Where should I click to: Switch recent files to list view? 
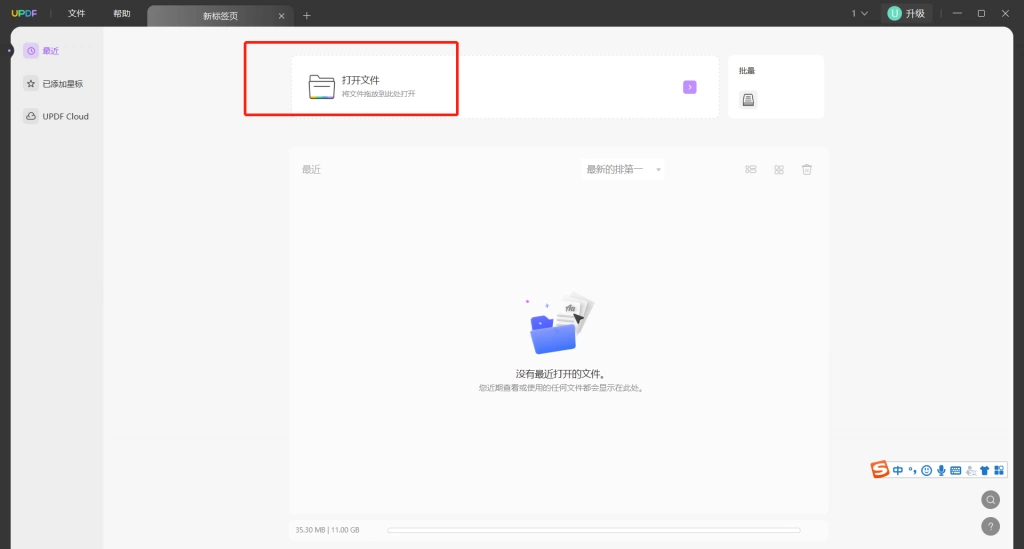tap(751, 170)
